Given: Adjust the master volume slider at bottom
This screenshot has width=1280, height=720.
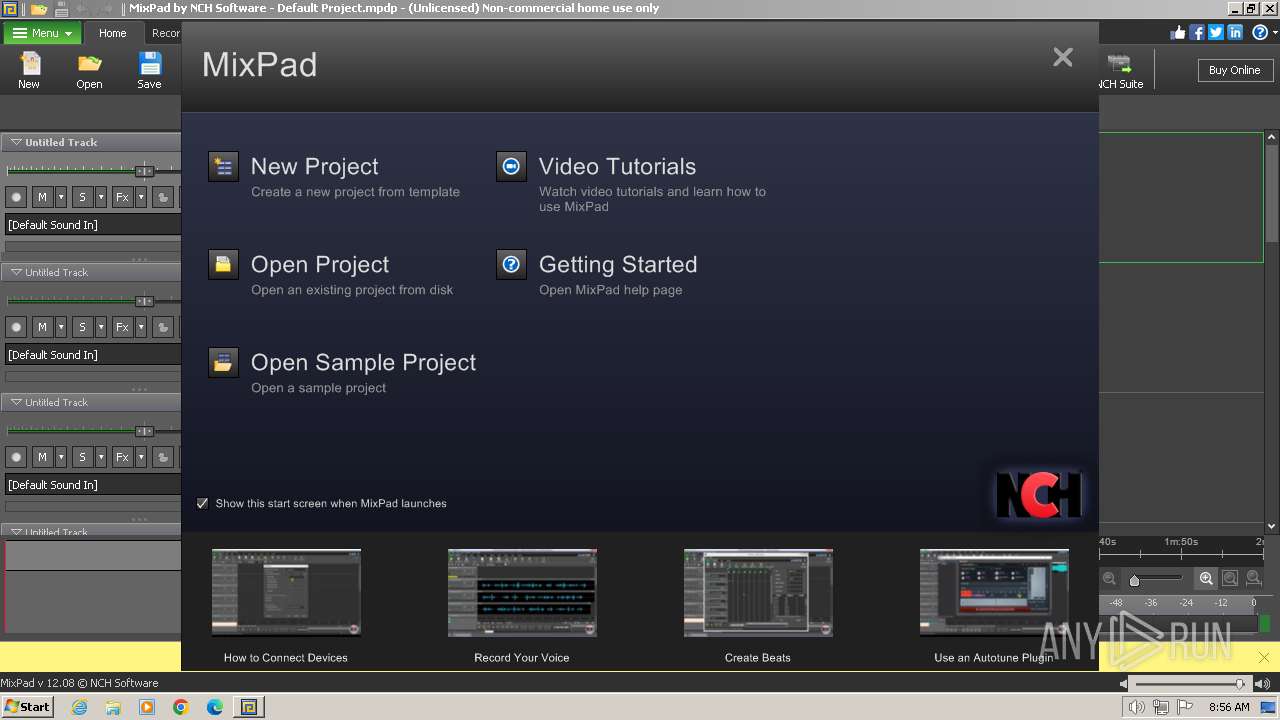Looking at the screenshot, I should point(1240,684).
